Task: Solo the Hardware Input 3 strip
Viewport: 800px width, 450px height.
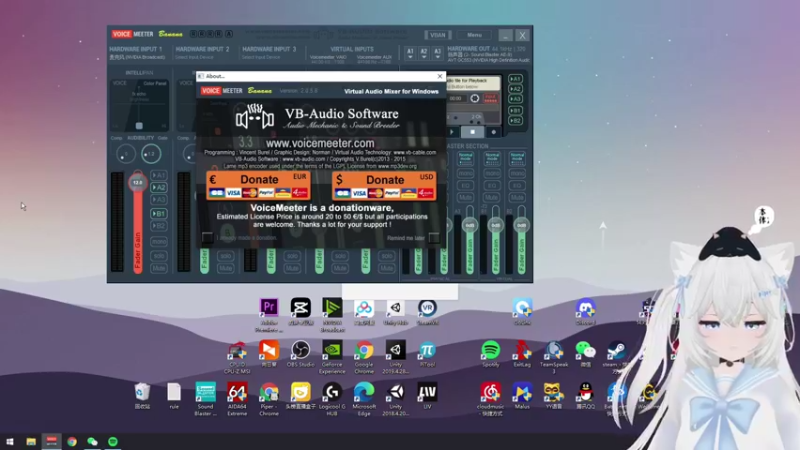Action: coord(292,256)
